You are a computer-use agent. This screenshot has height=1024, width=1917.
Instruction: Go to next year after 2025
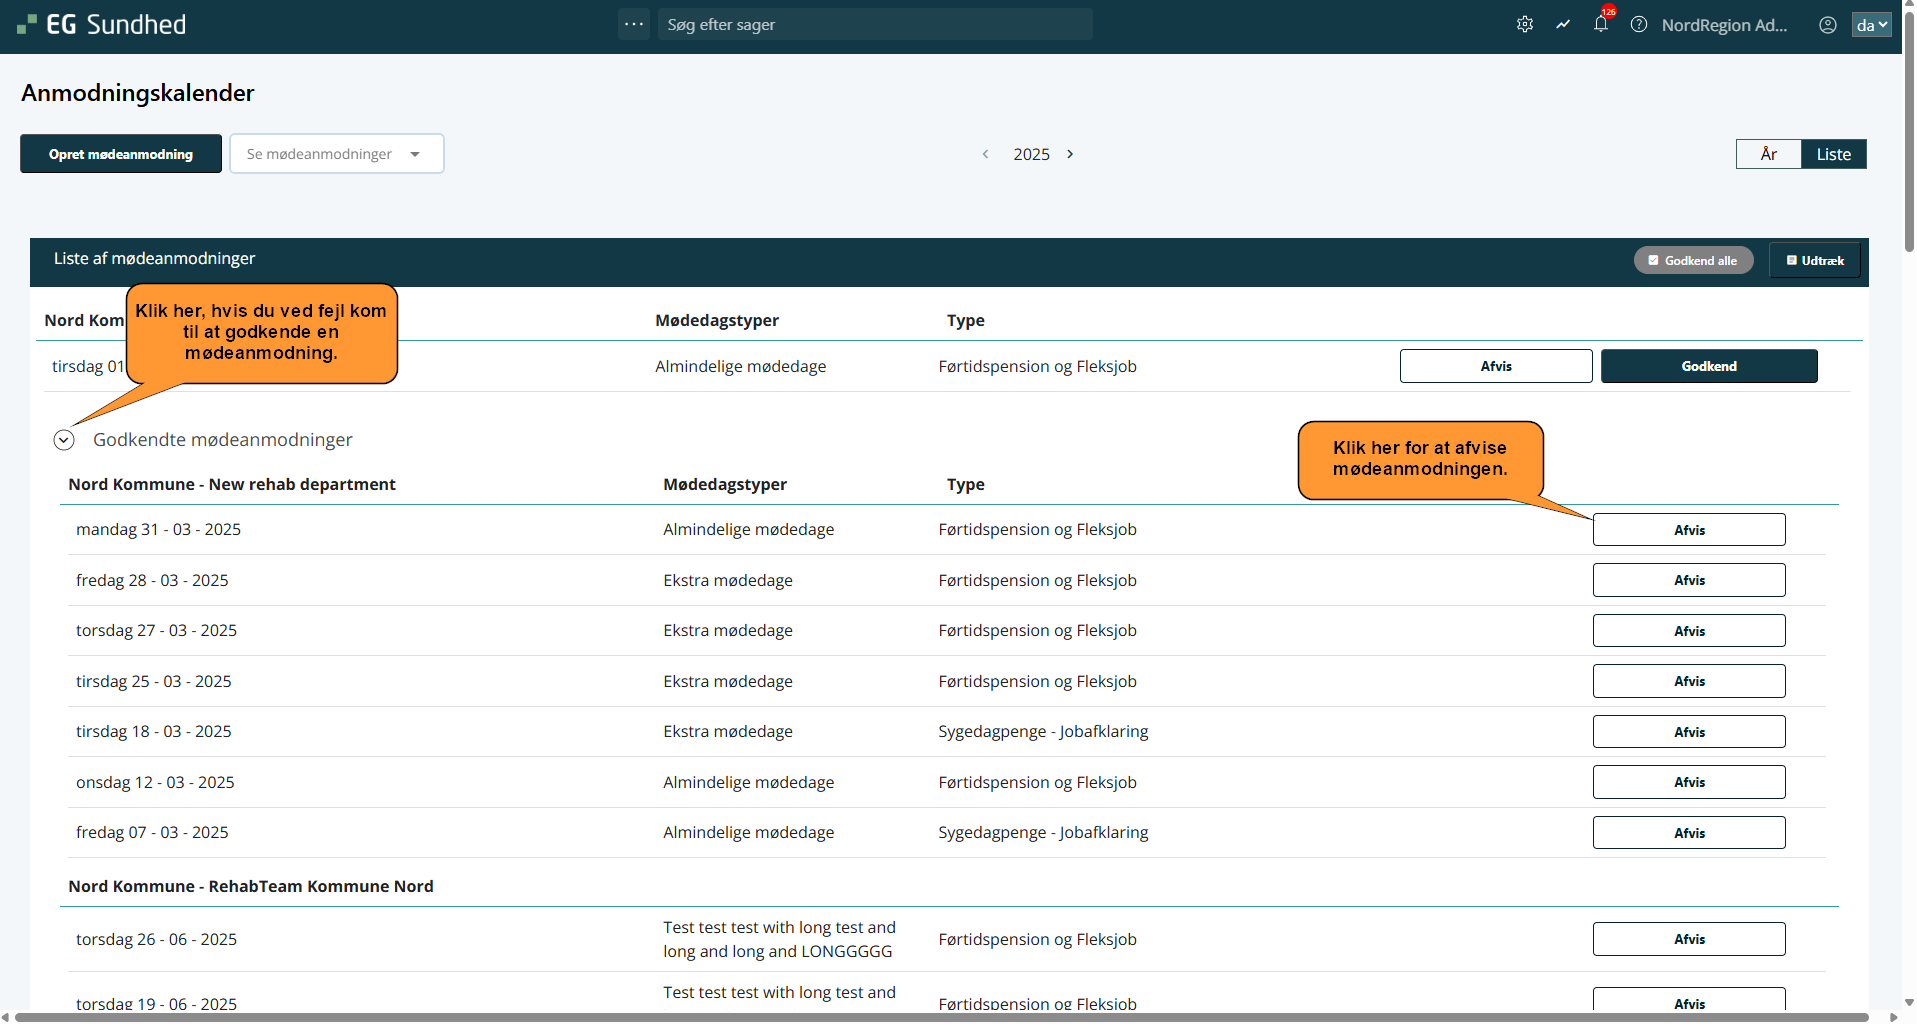point(1070,154)
